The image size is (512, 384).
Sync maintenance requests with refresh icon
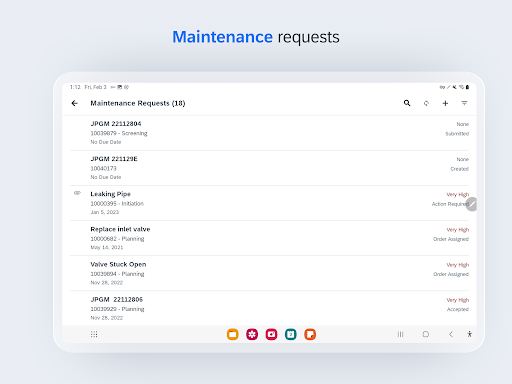pyautogui.click(x=426, y=103)
